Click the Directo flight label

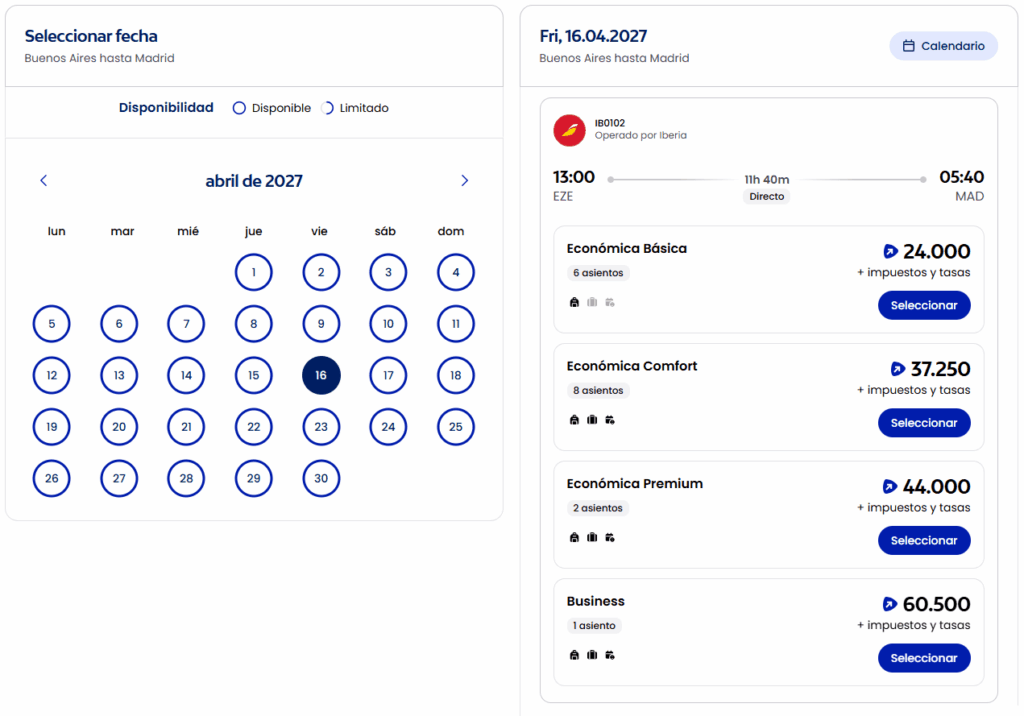[x=766, y=197]
